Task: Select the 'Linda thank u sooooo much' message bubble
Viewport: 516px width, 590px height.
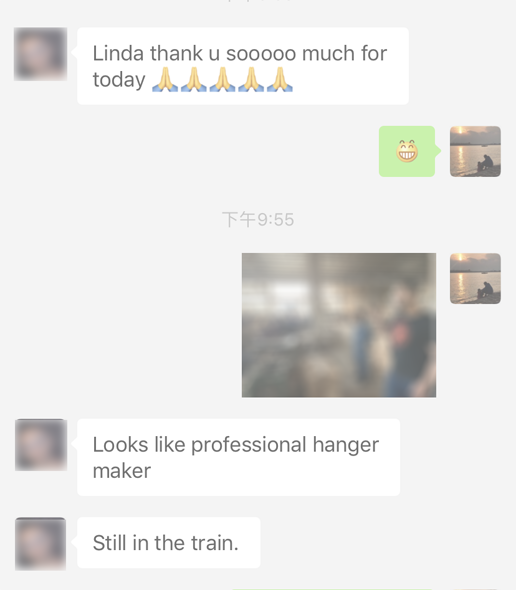Action: pyautogui.click(x=243, y=66)
